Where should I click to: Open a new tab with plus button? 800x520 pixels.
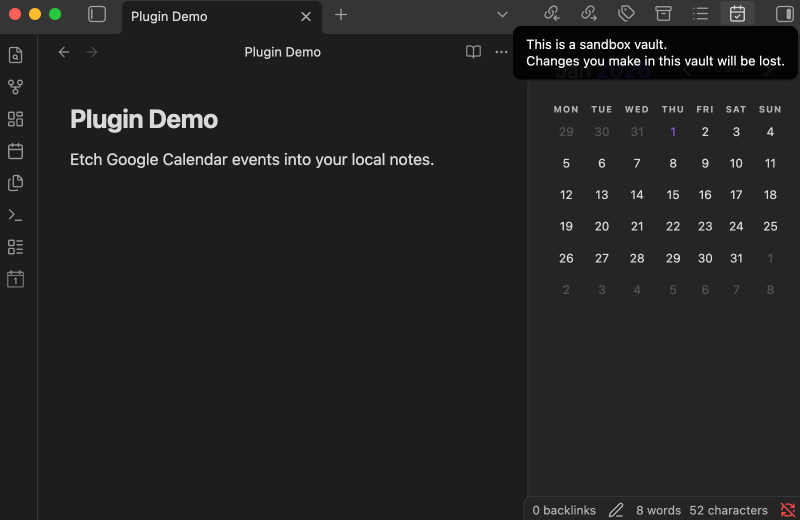341,15
